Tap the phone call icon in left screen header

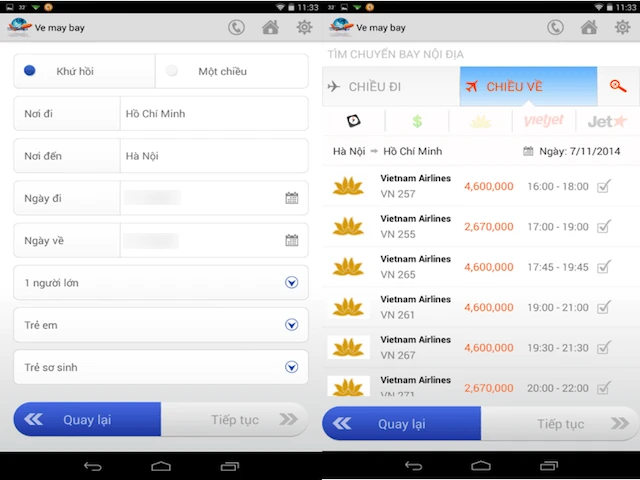tap(236, 27)
